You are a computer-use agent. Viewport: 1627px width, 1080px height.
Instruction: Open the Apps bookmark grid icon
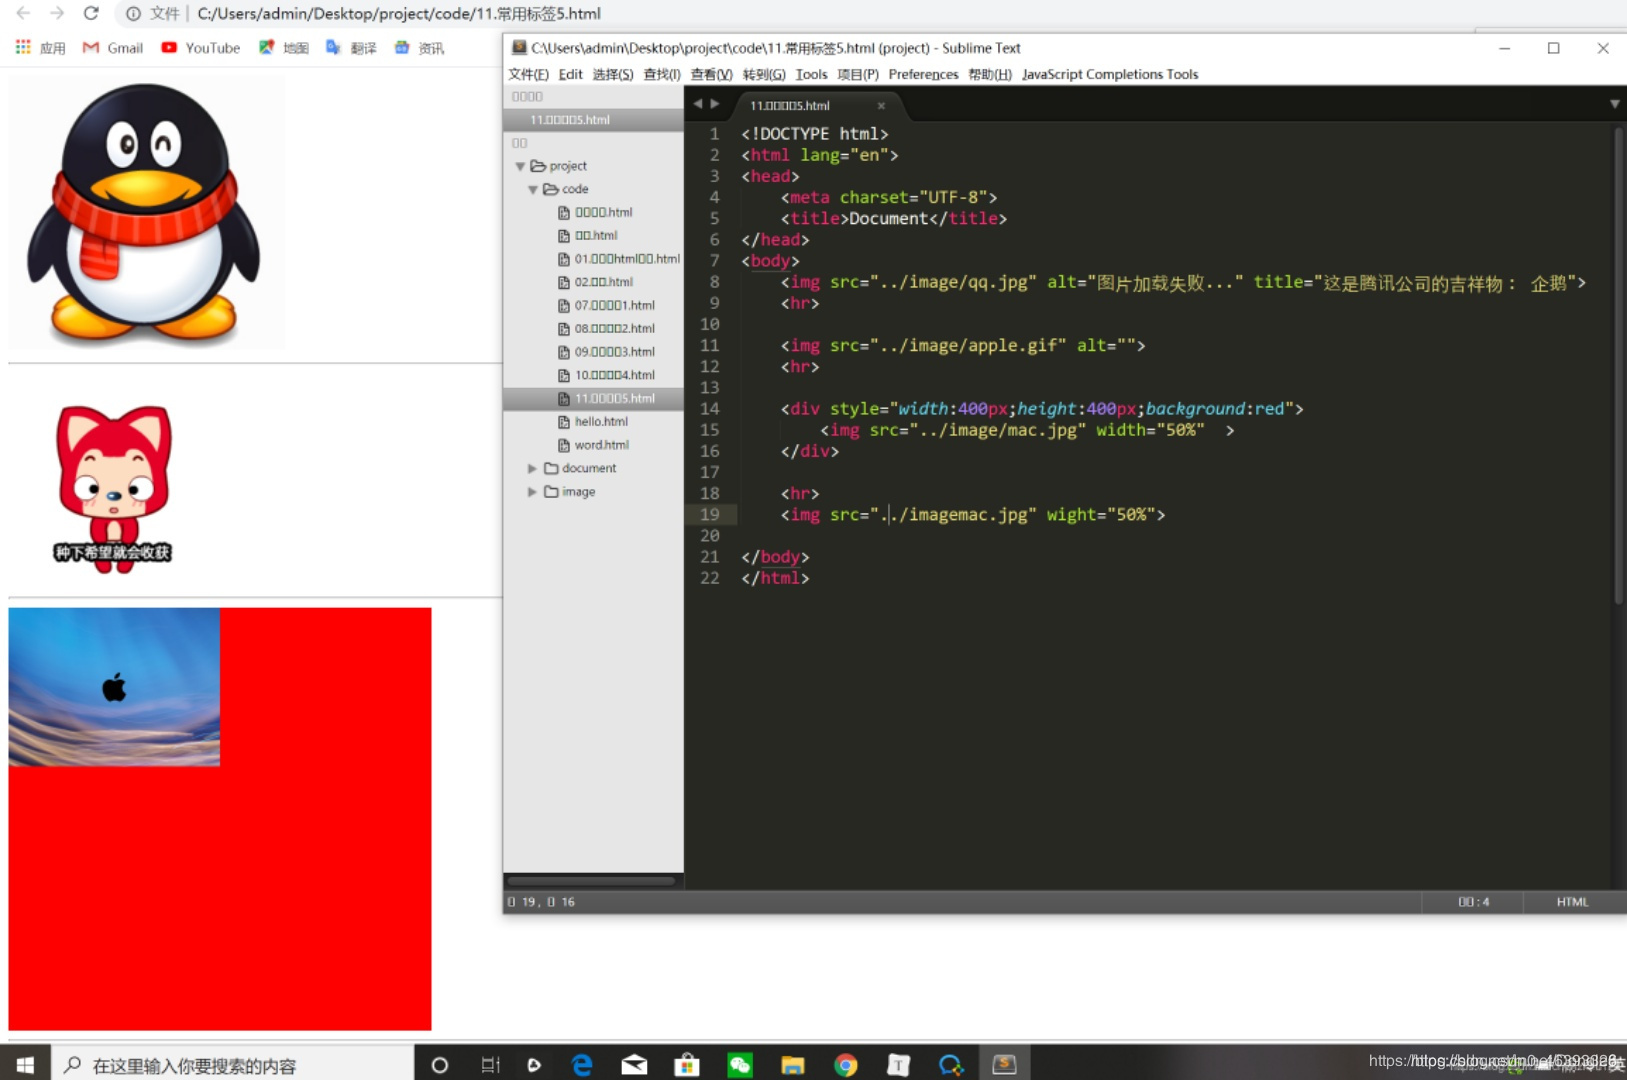[23, 47]
